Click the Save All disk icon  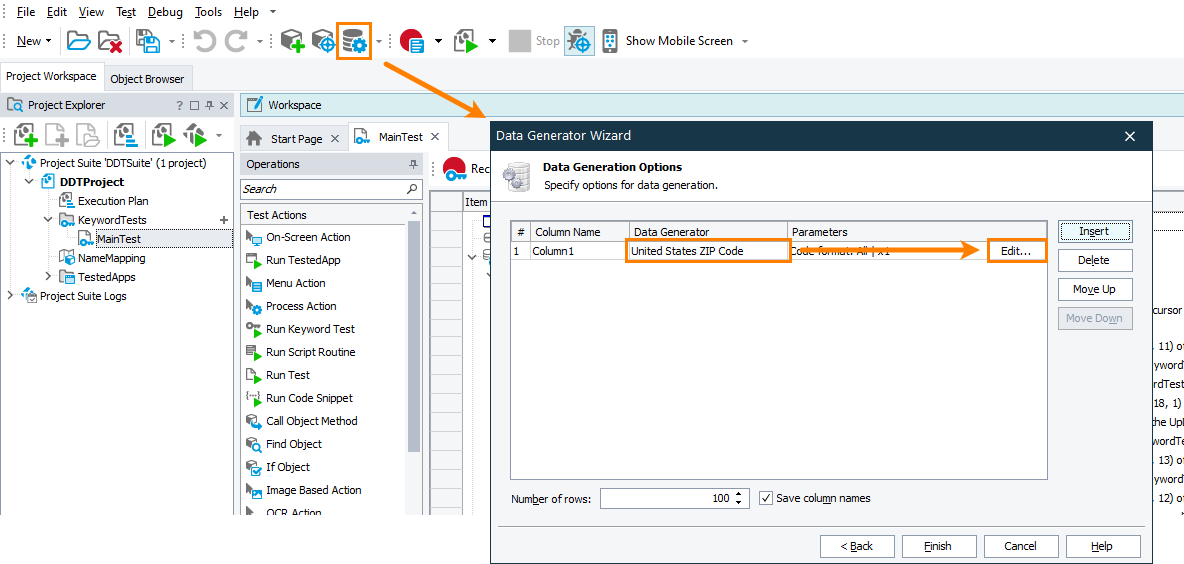point(148,41)
